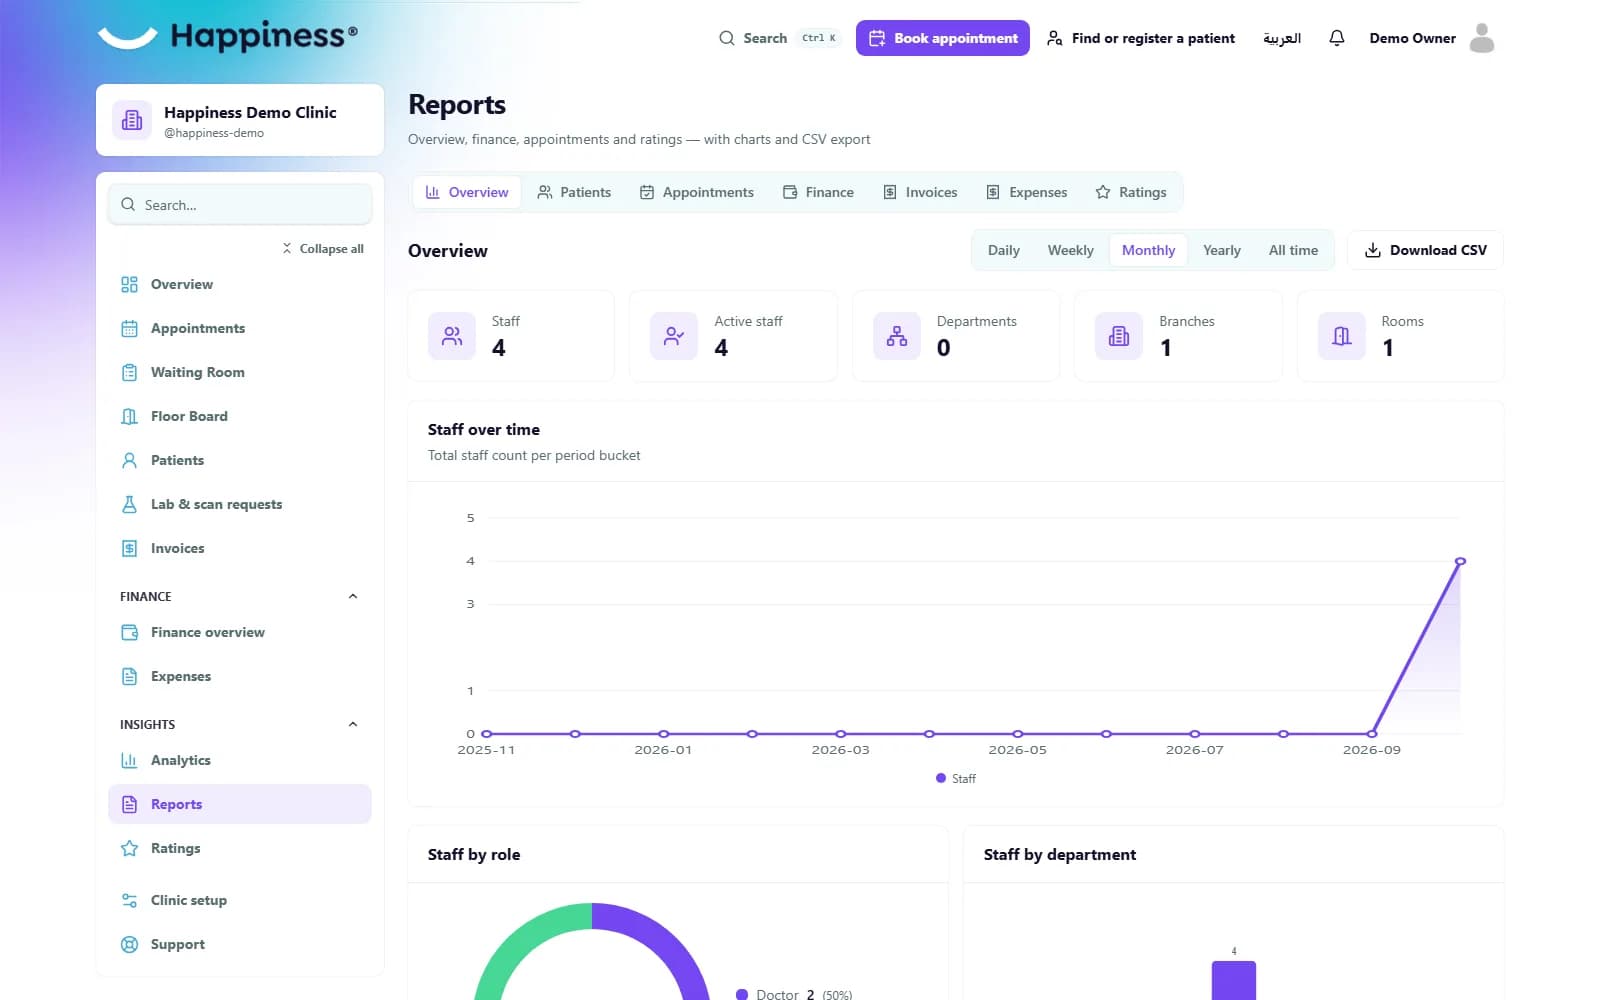
Task: Open Floor Board in the sidebar
Action: click(240, 416)
